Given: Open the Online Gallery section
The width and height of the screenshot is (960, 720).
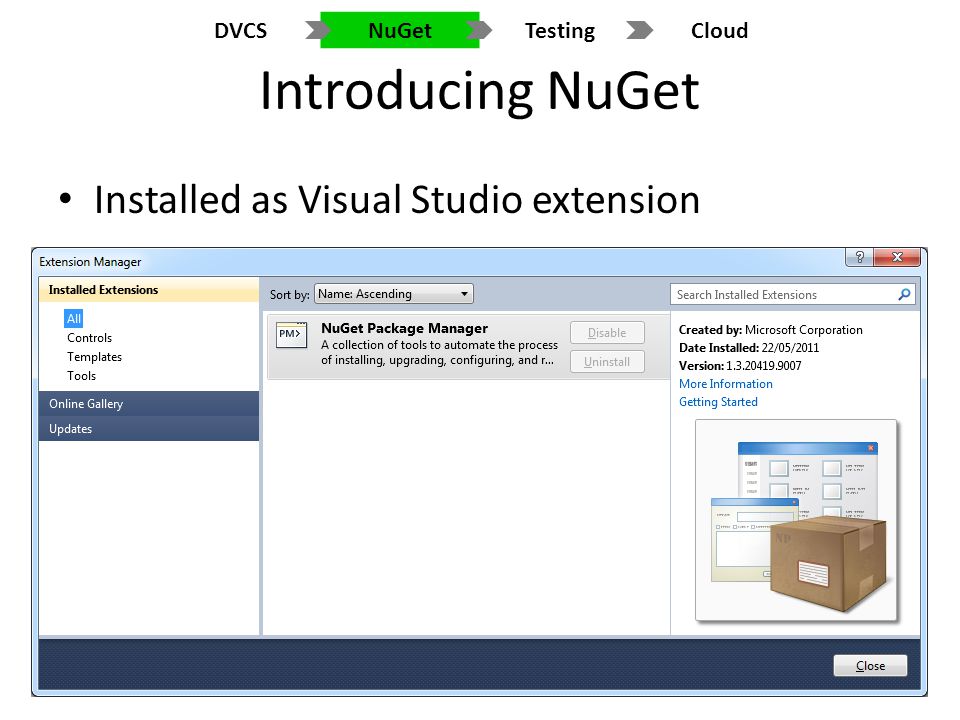Looking at the screenshot, I should click(149, 403).
